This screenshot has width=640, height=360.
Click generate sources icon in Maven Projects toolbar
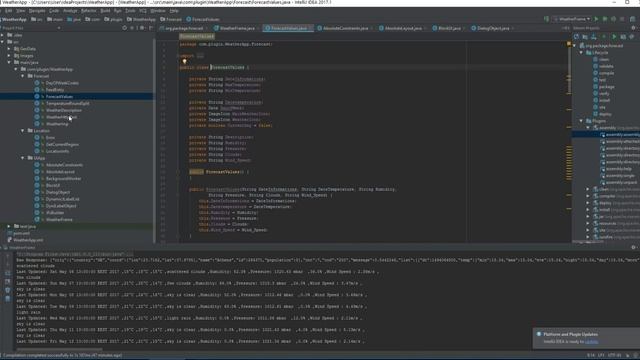tap(585, 37)
